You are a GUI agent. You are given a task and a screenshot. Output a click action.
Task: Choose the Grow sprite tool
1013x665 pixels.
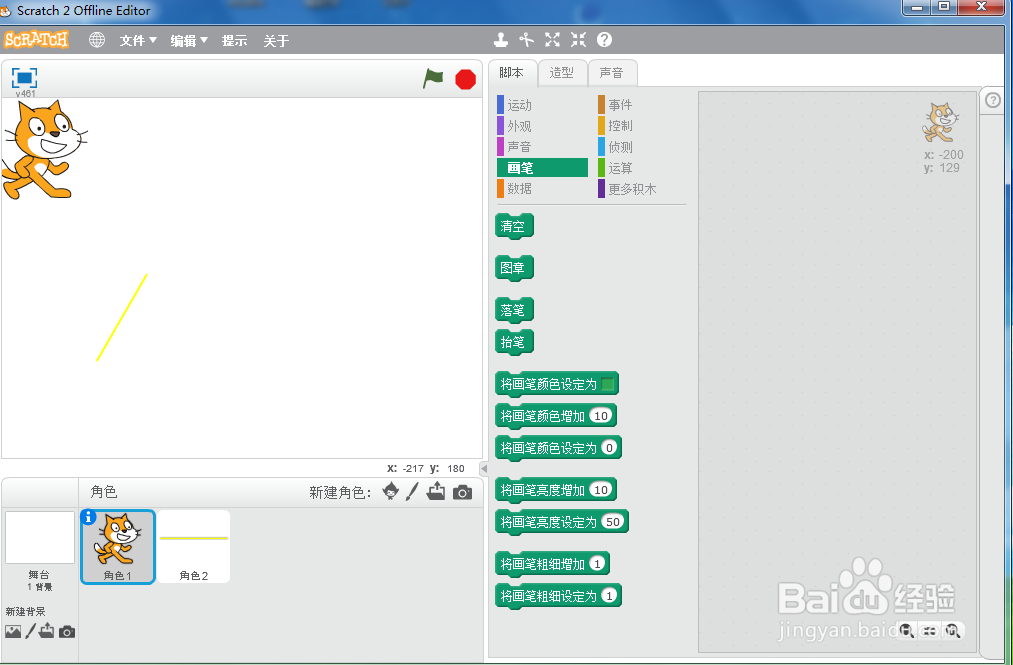coord(552,40)
